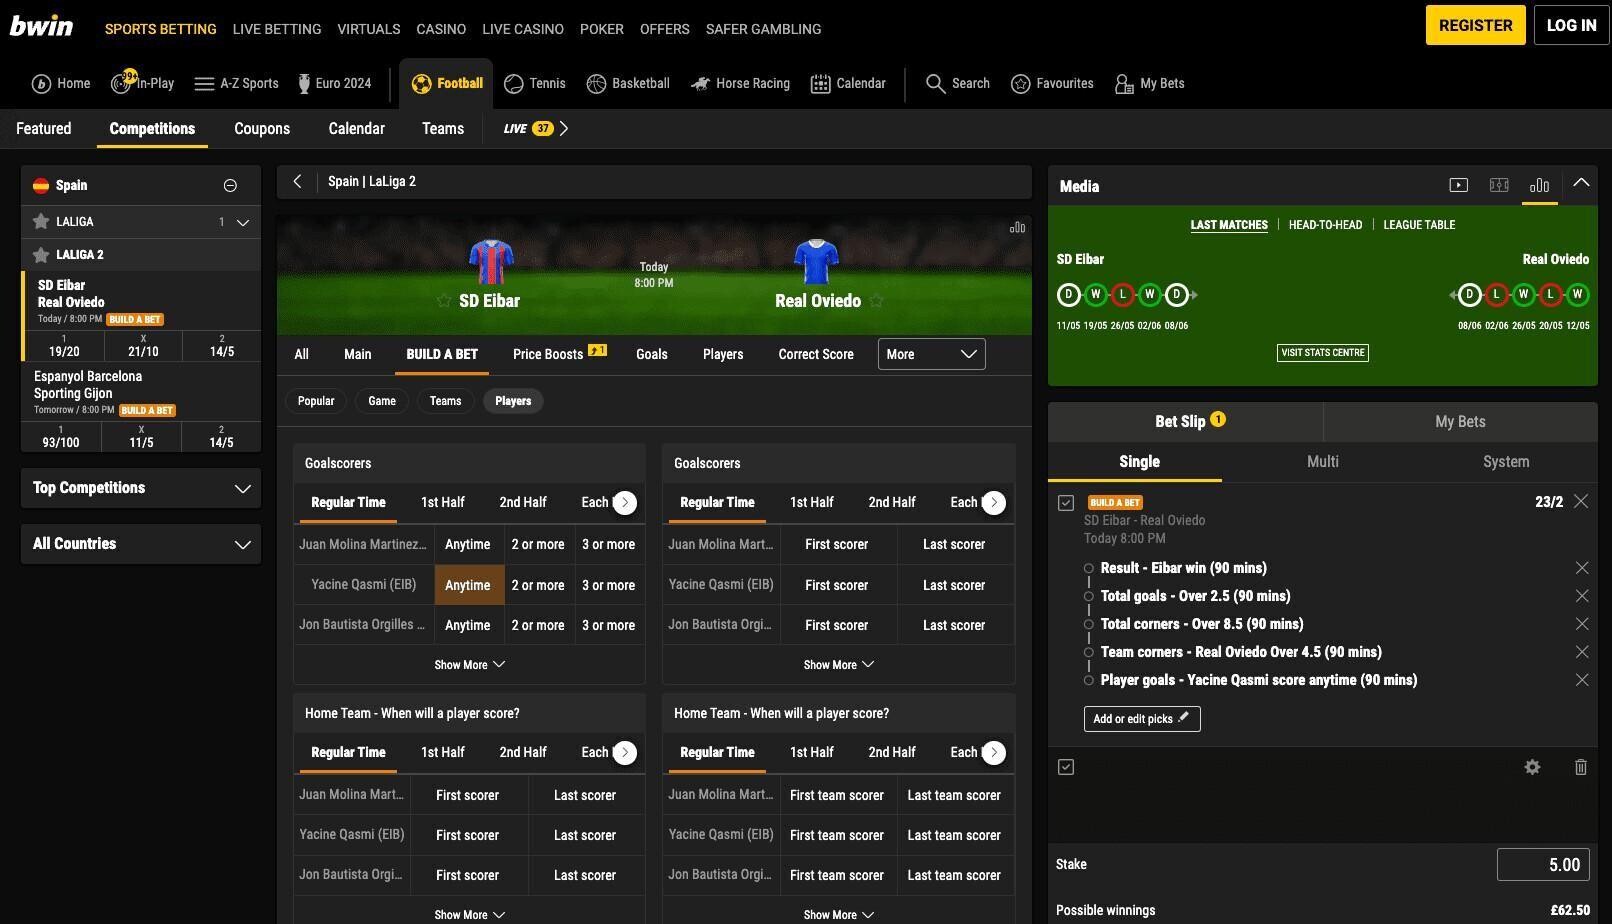Toggle the select-all bets checkbox
This screenshot has width=1612, height=924.
(1066, 767)
